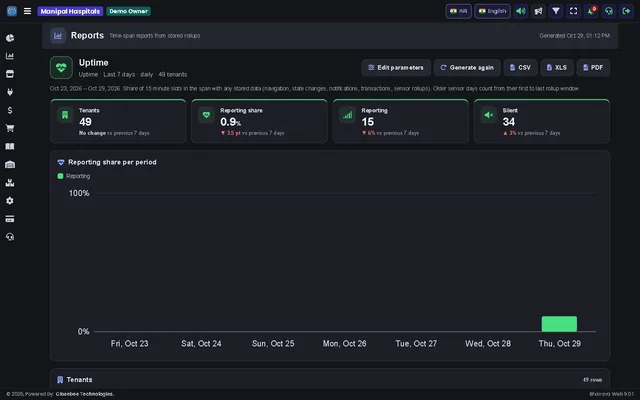
Task: Open the chart reports sidebar icon
Action: click(10, 56)
